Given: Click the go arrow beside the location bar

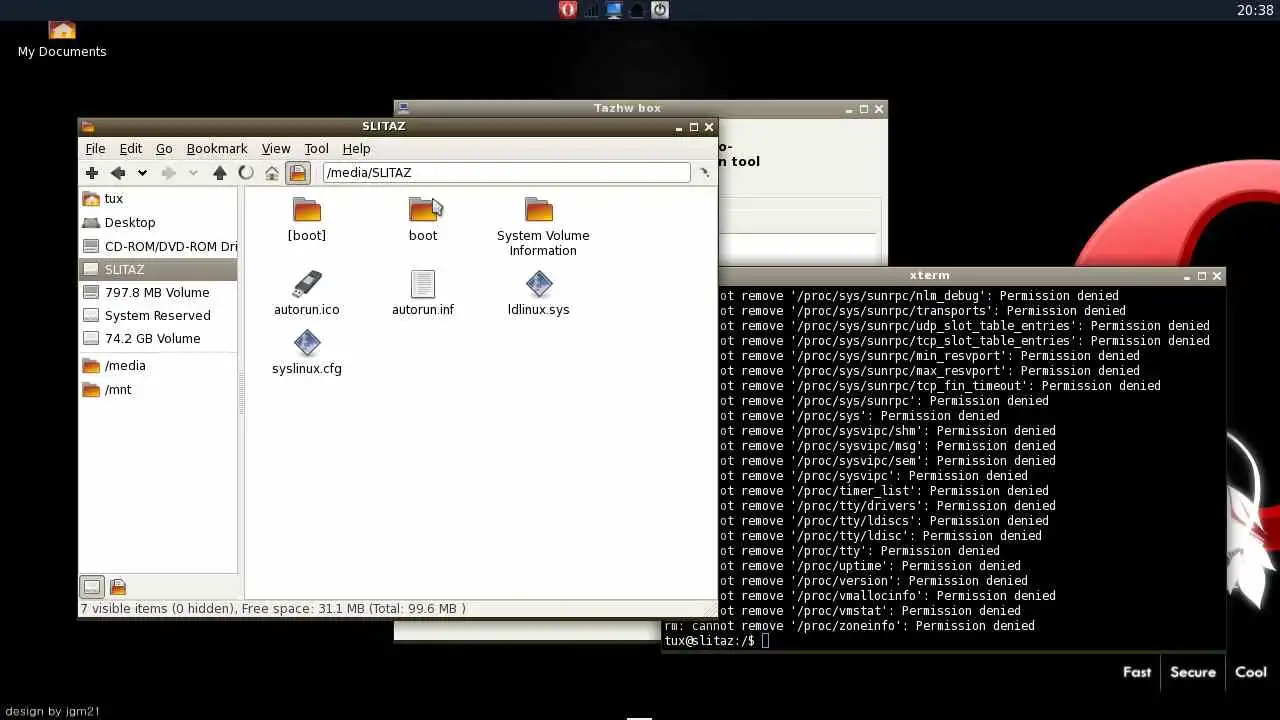Looking at the screenshot, I should pyautogui.click(x=704, y=173).
